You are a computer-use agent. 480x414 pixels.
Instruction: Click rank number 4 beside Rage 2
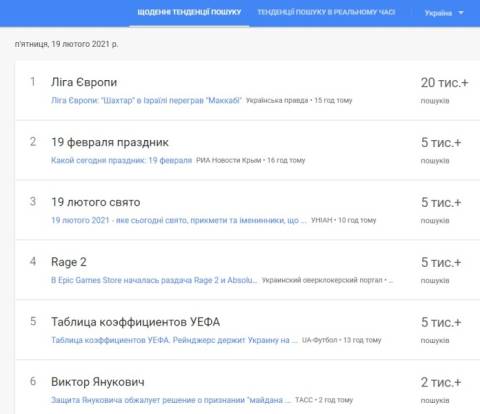[33, 262]
